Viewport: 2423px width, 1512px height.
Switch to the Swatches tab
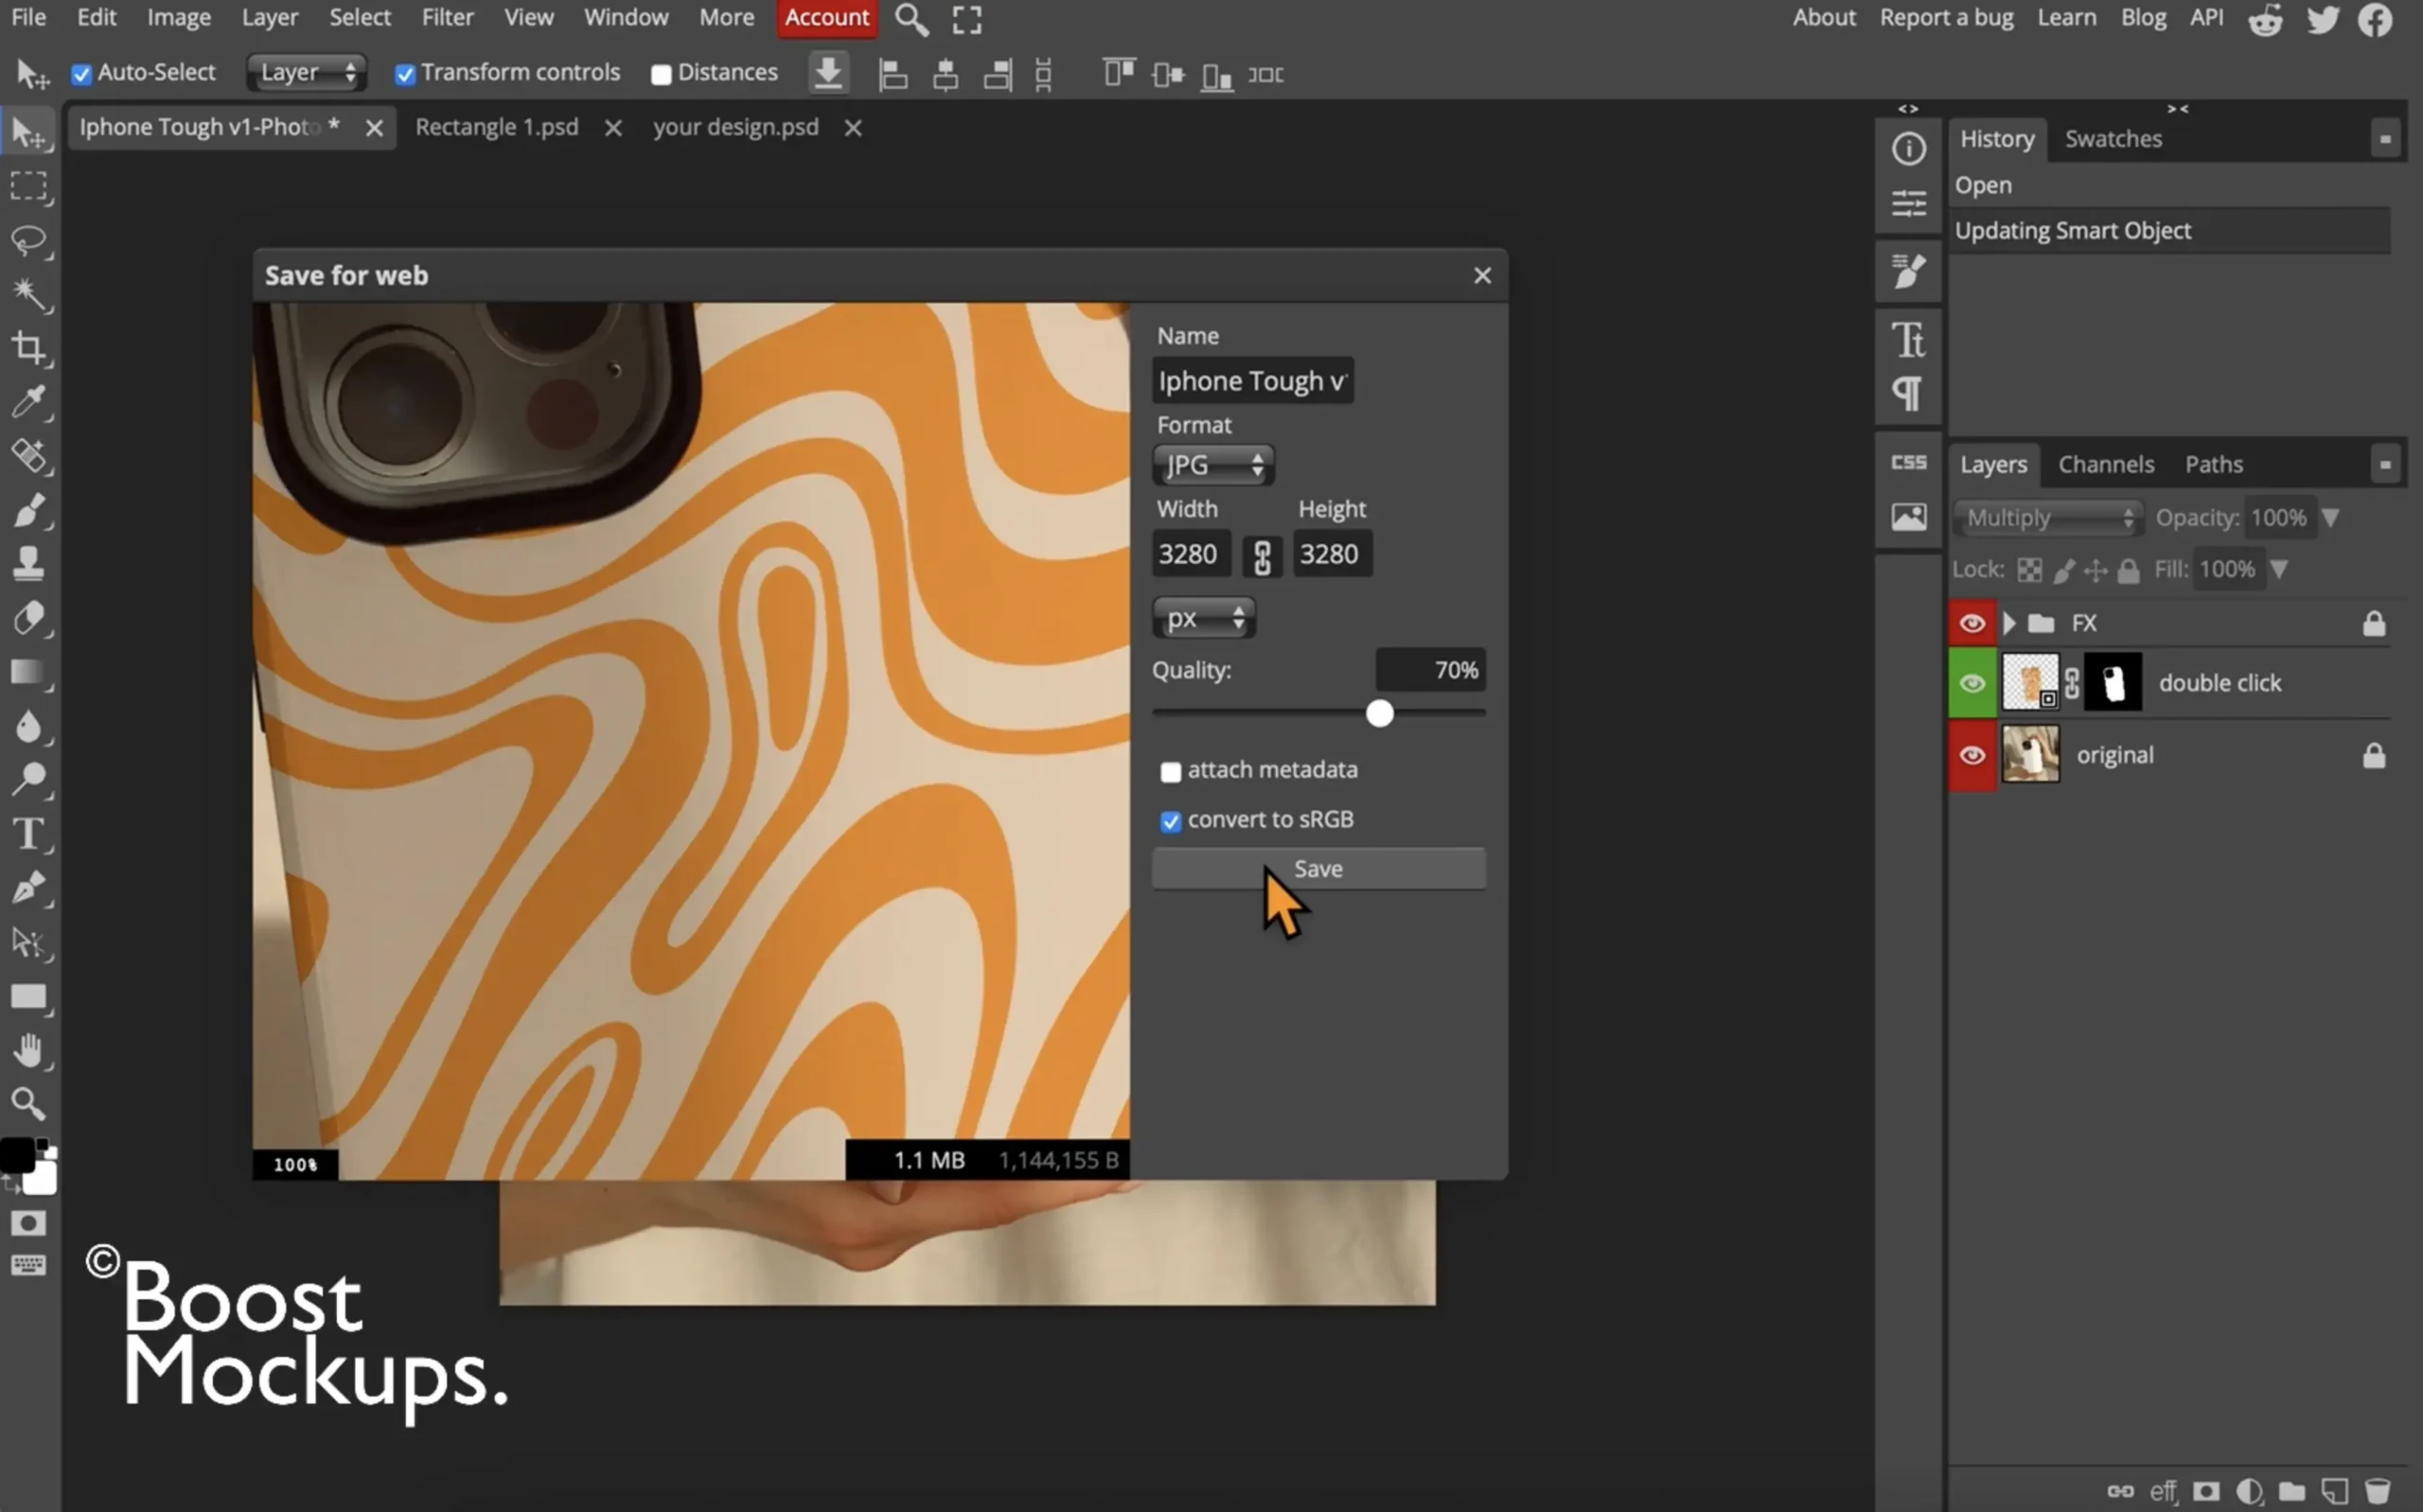(2113, 139)
